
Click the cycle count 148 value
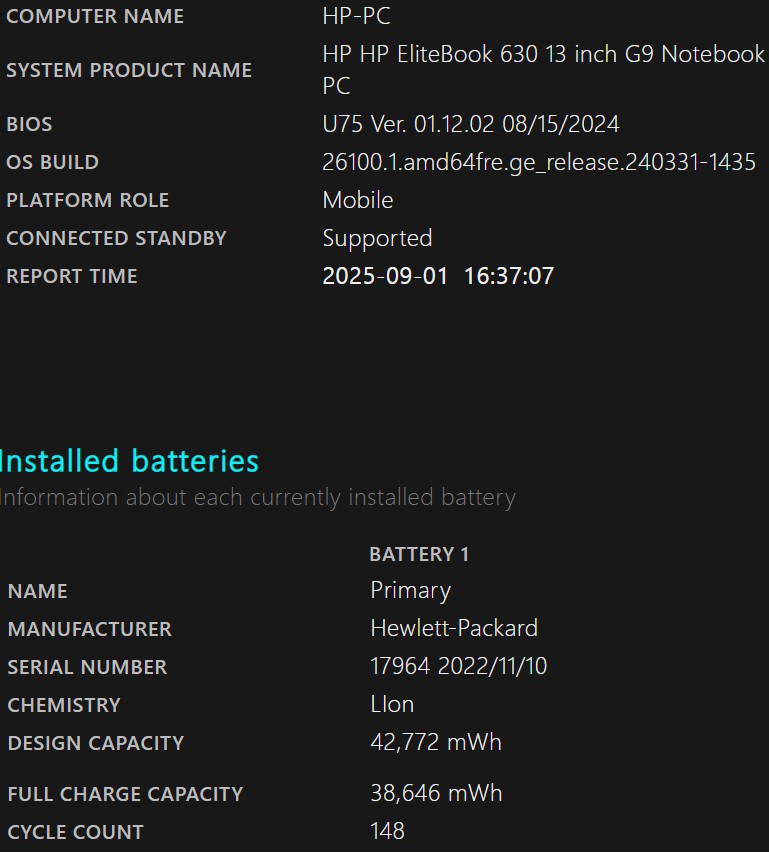click(387, 831)
